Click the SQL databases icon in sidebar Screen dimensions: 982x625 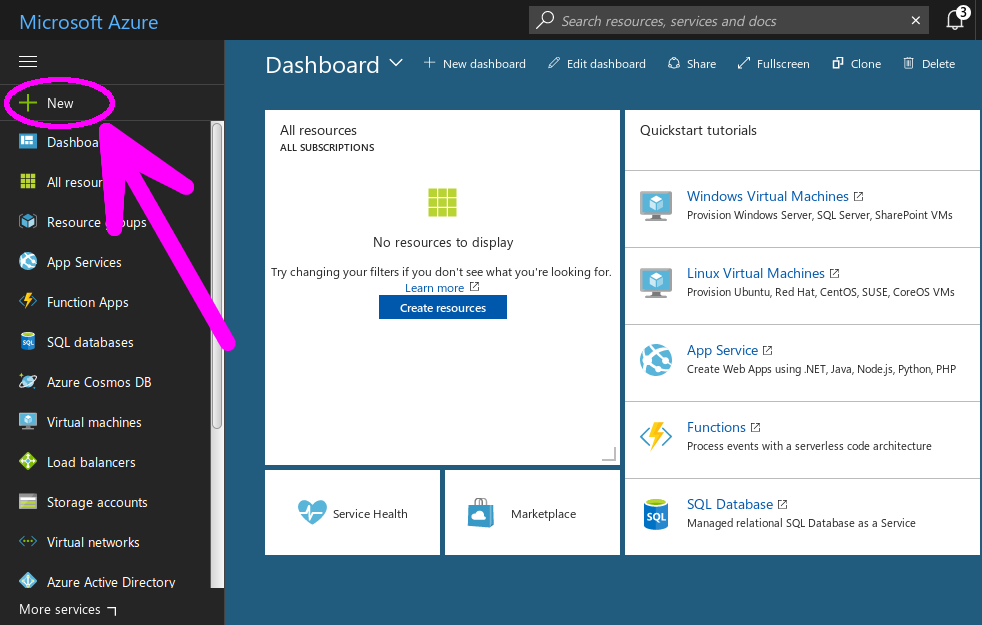[x=28, y=341]
